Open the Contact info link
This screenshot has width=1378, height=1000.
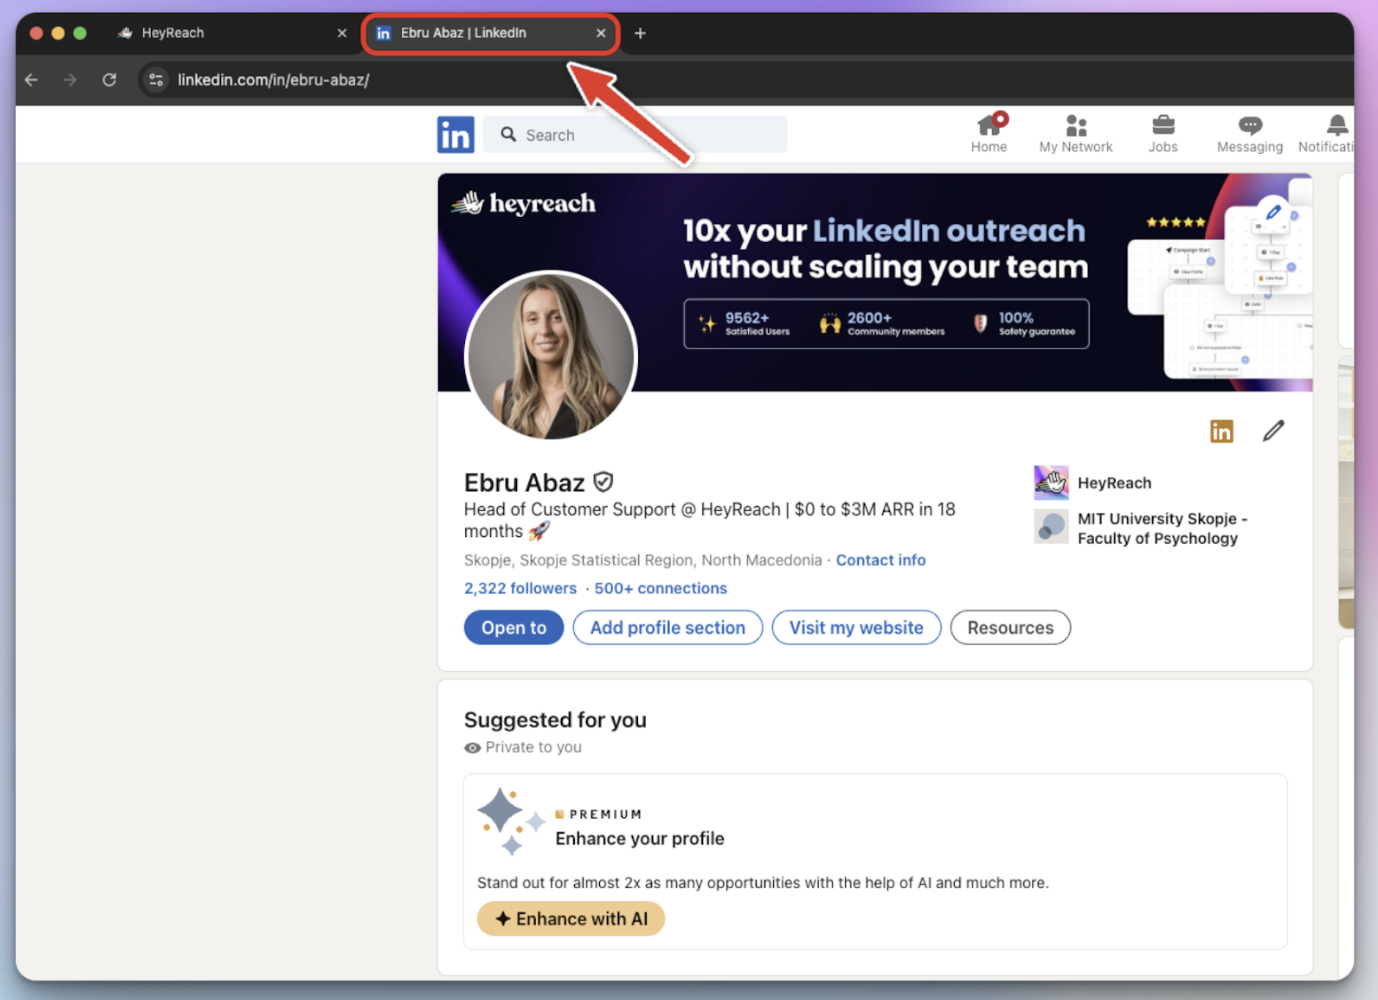pyautogui.click(x=881, y=560)
